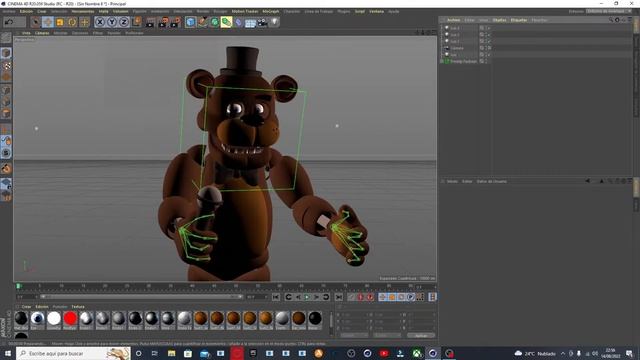Switch to Texture mode in left toolbar
The height and width of the screenshot is (360, 640).
(x=6, y=65)
